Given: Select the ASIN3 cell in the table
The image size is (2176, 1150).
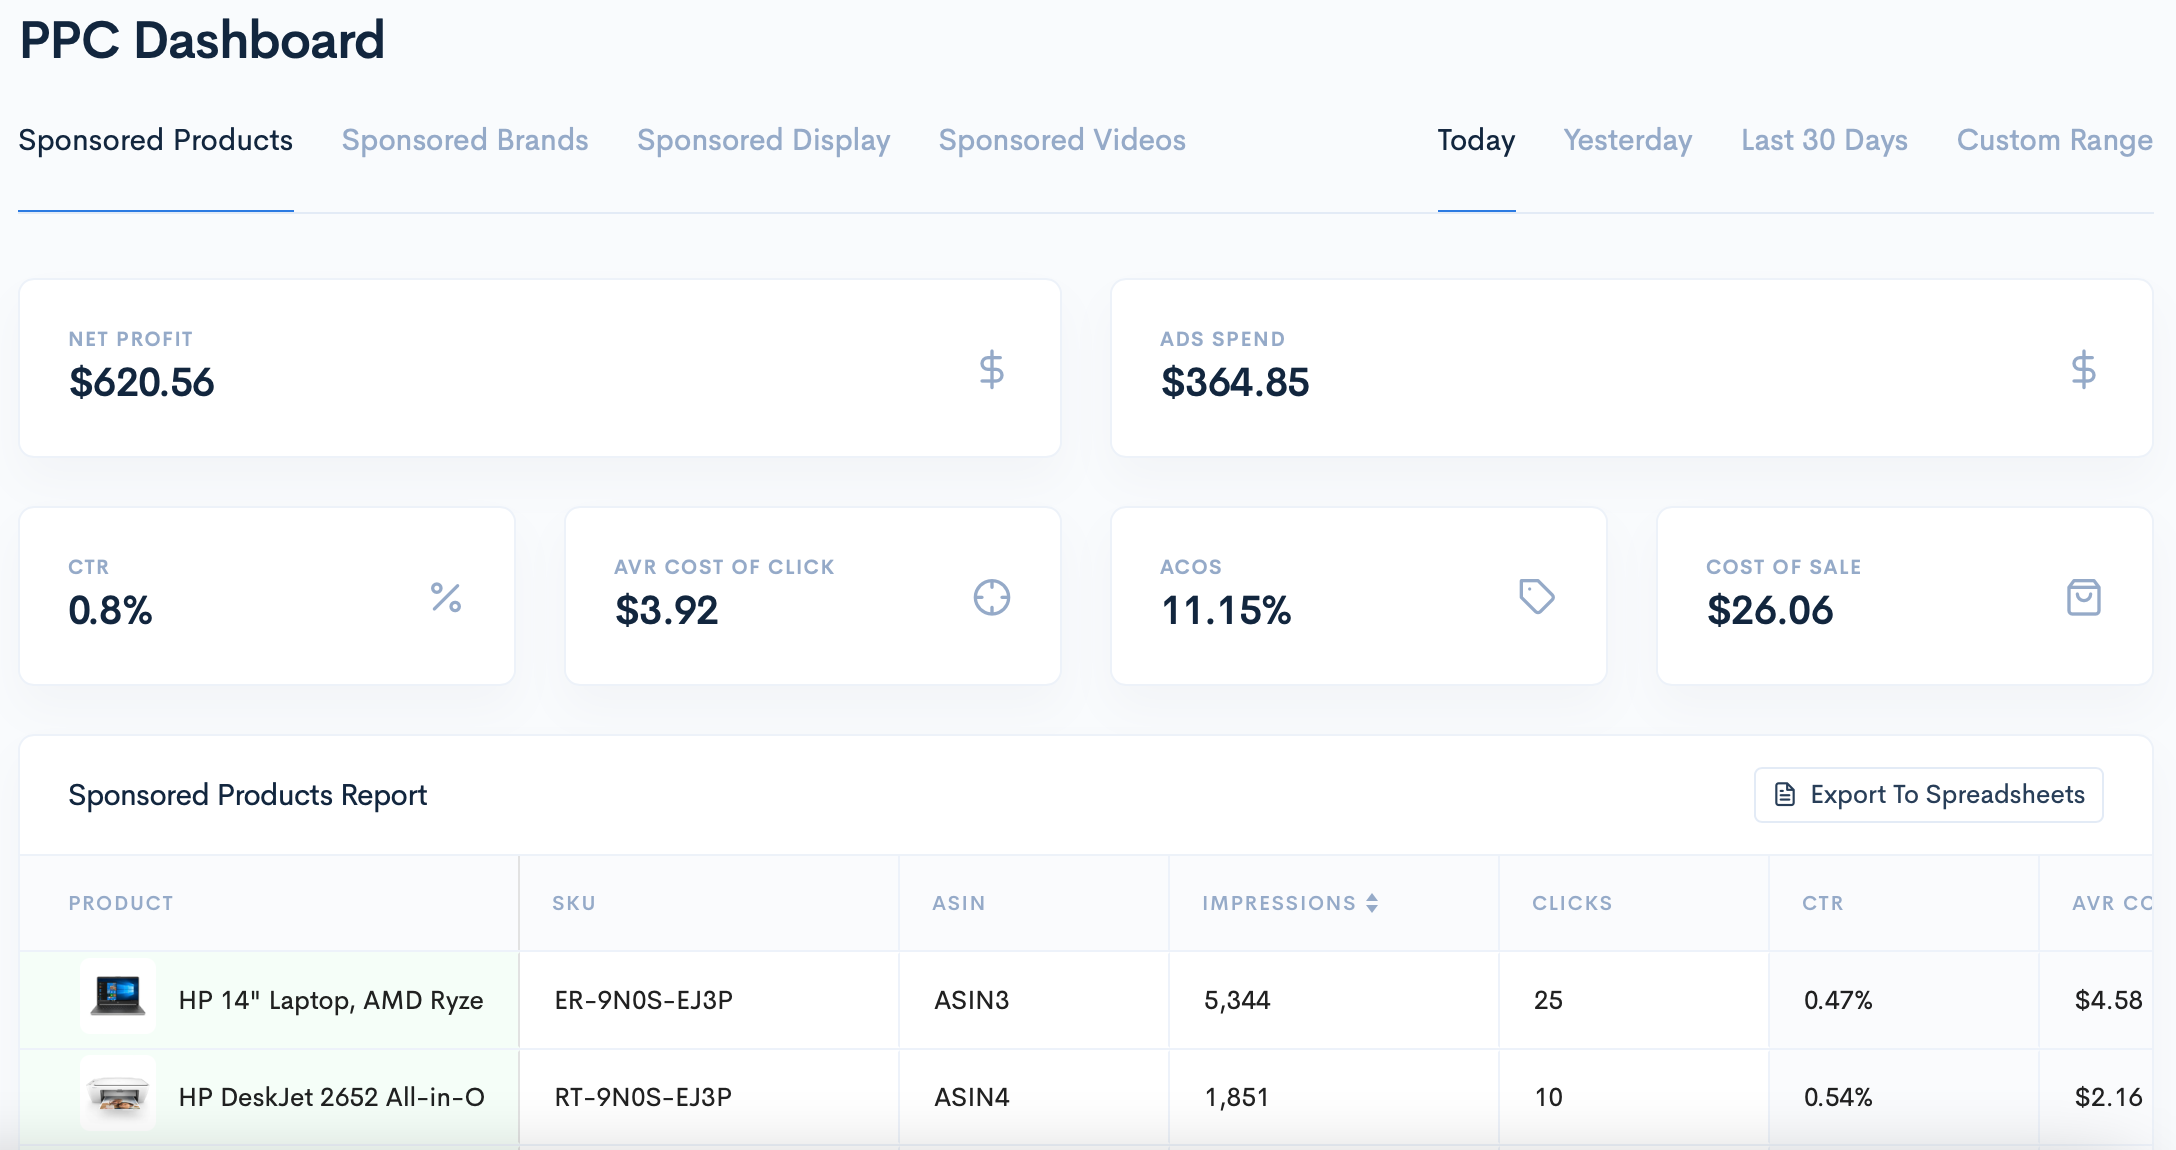Looking at the screenshot, I should (x=970, y=999).
